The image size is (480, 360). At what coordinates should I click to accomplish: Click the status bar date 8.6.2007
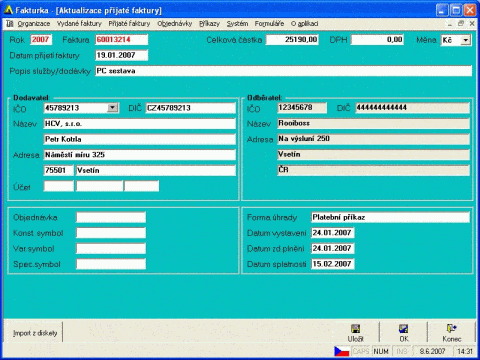point(432,351)
